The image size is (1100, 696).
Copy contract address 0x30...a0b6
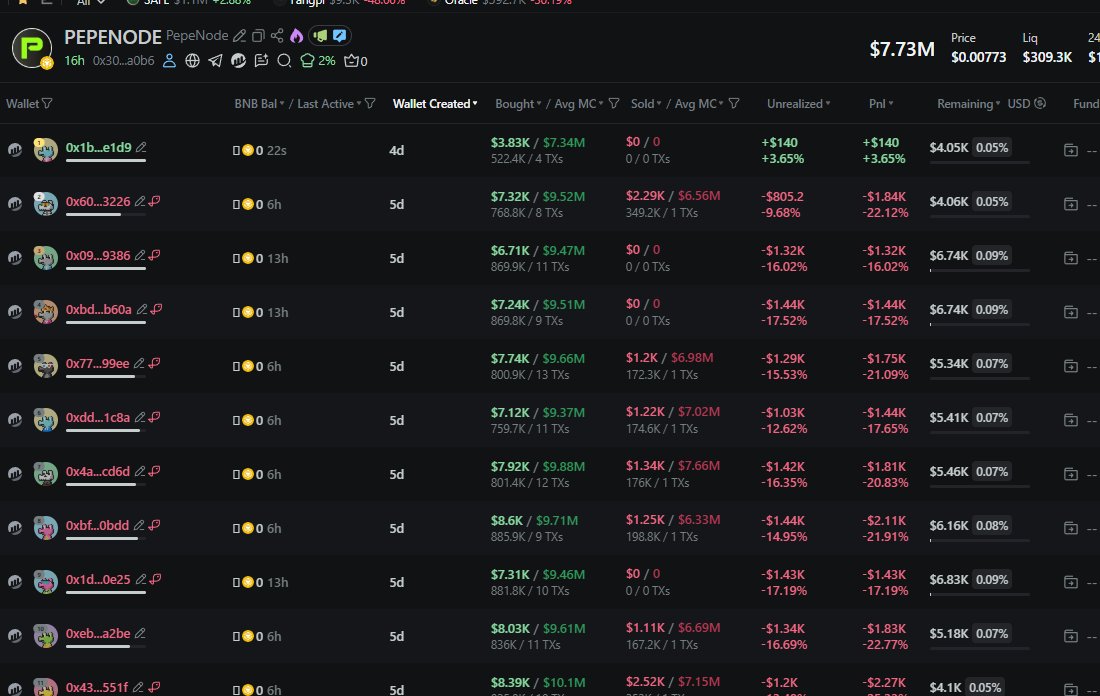pyautogui.click(x=123, y=61)
